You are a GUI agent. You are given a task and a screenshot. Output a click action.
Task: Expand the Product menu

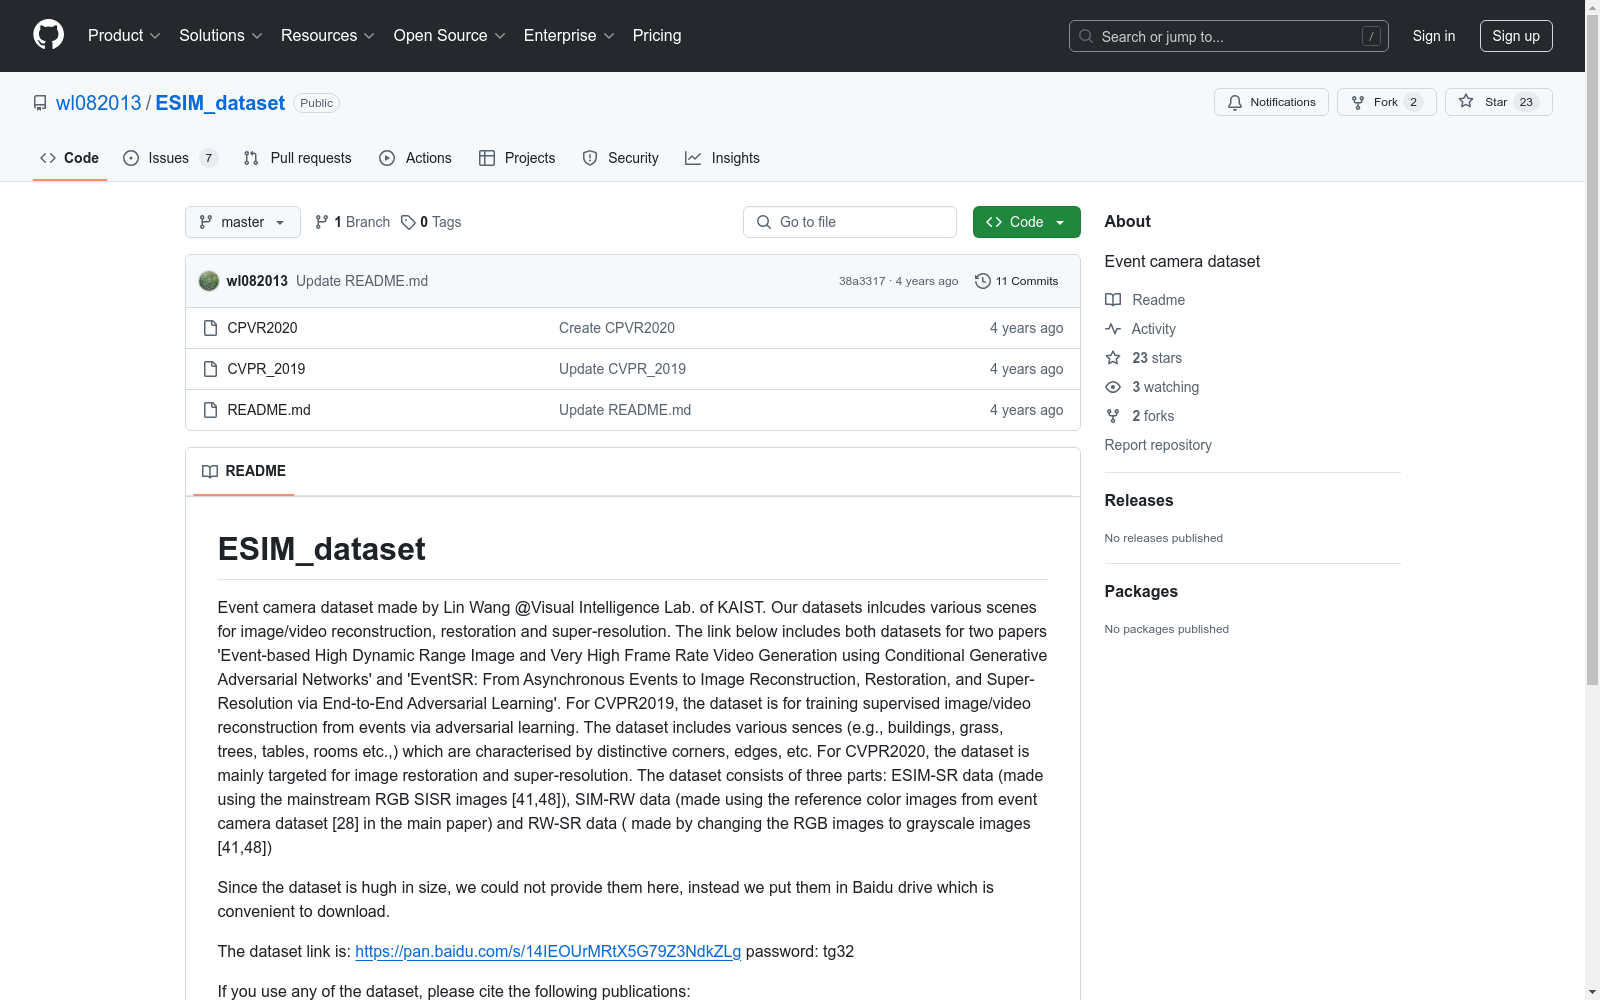(124, 36)
